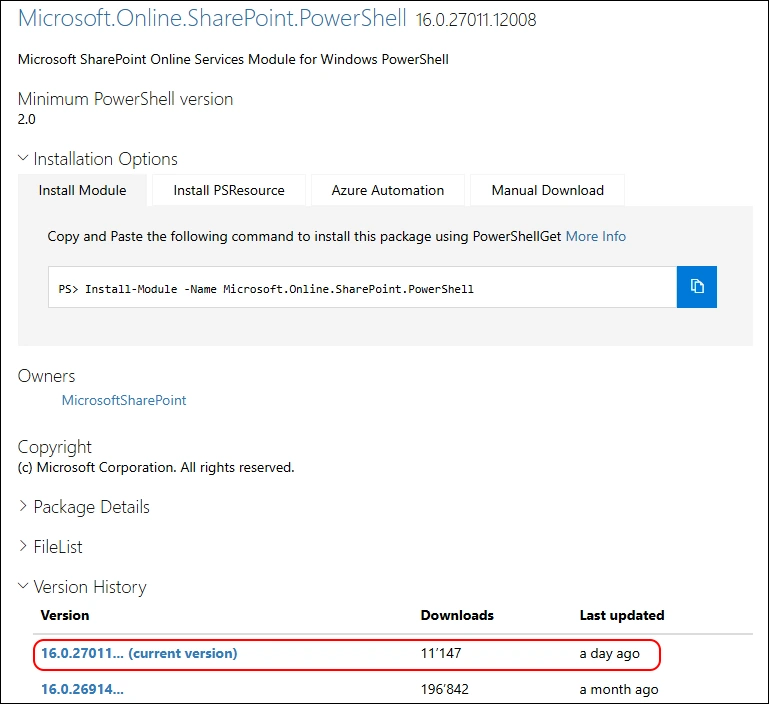Select the Install Module tab
This screenshot has height=704, width=769.
(82, 190)
